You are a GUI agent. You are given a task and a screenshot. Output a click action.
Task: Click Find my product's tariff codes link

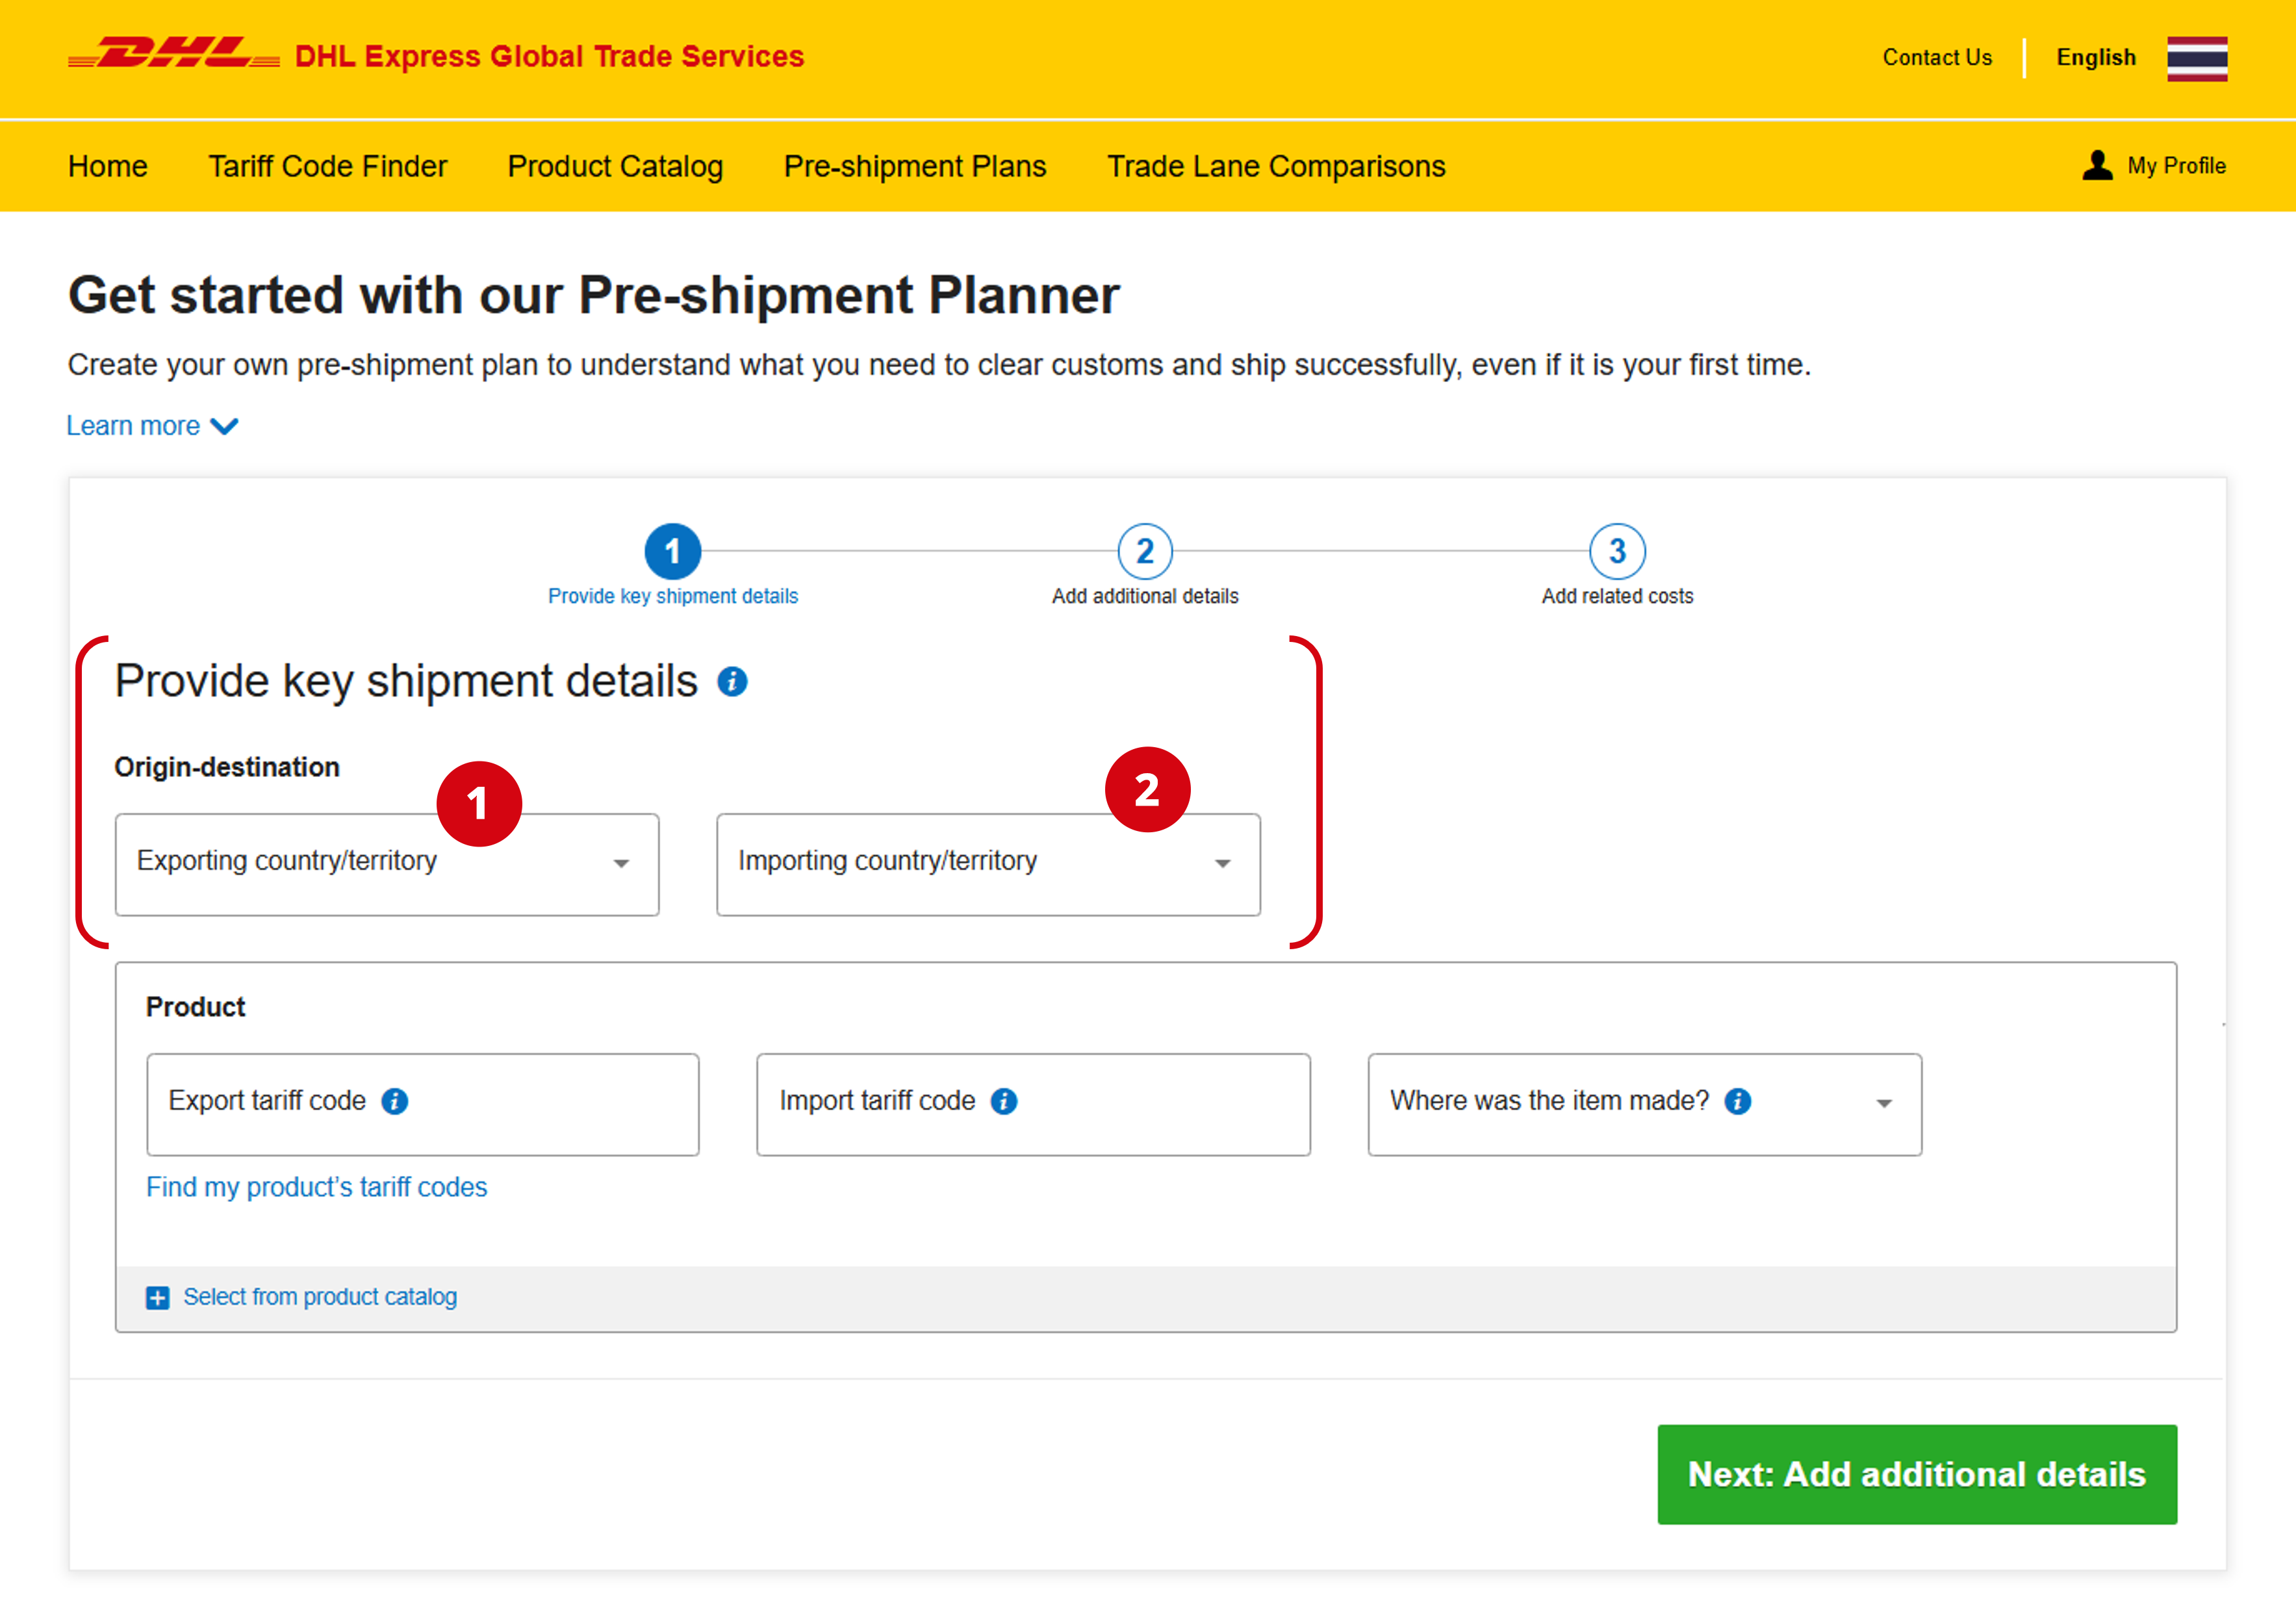(317, 1187)
